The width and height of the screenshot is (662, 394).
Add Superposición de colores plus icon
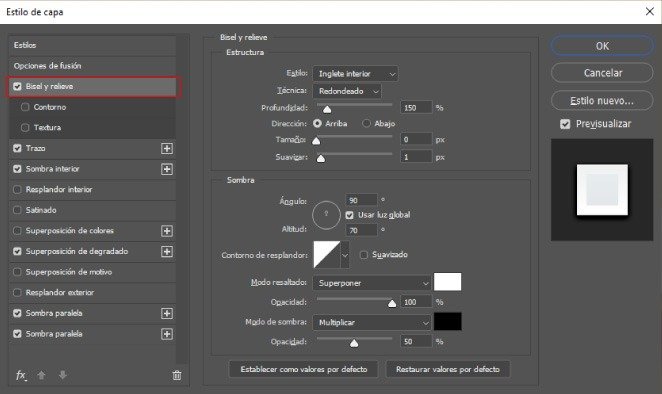[x=167, y=231]
